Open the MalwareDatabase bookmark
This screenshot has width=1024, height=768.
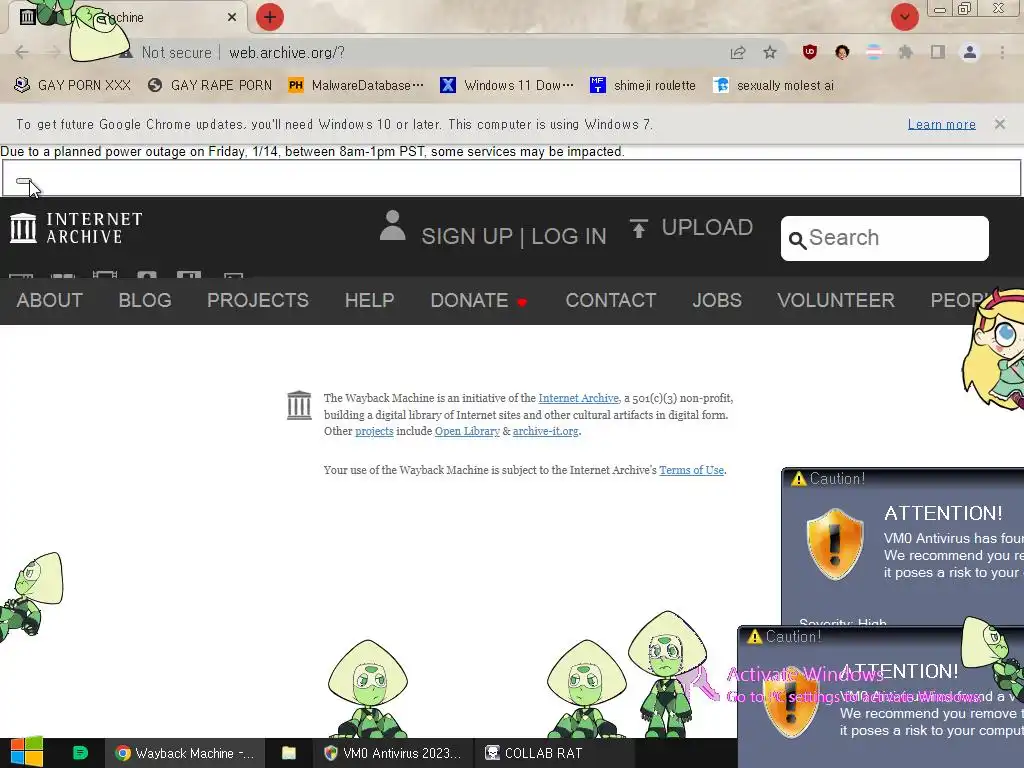[356, 85]
